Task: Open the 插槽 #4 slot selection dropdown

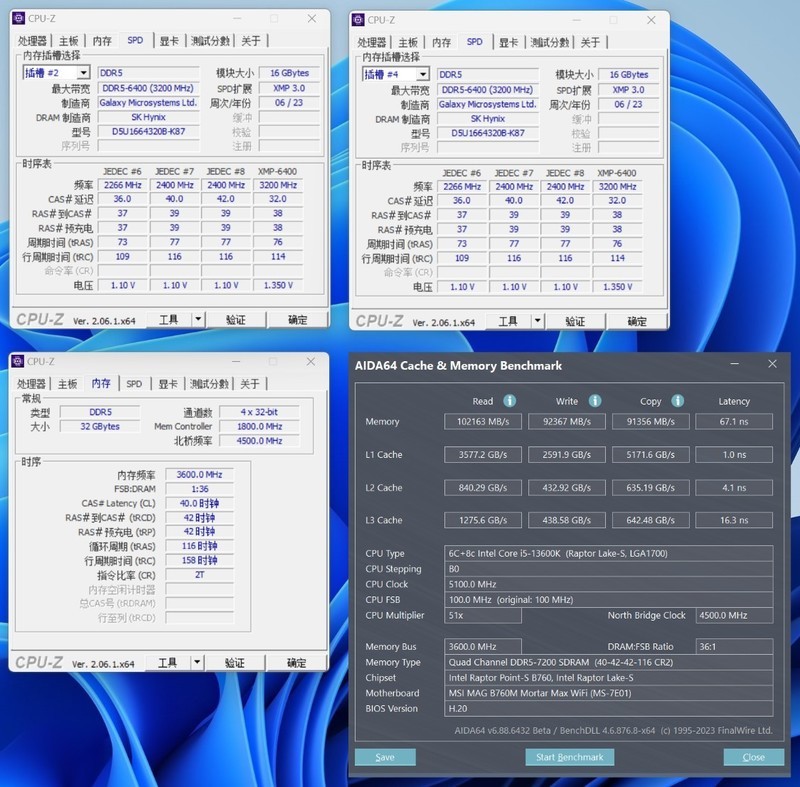Action: click(422, 75)
